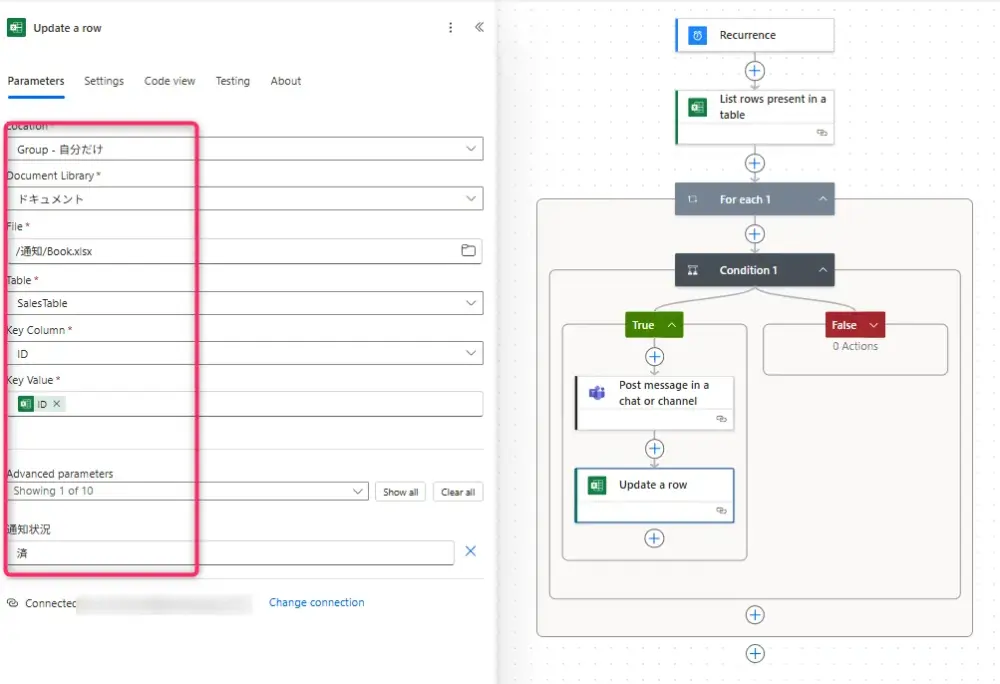Collapse the Update a row panel
This screenshot has height=684, width=1000.
479,28
